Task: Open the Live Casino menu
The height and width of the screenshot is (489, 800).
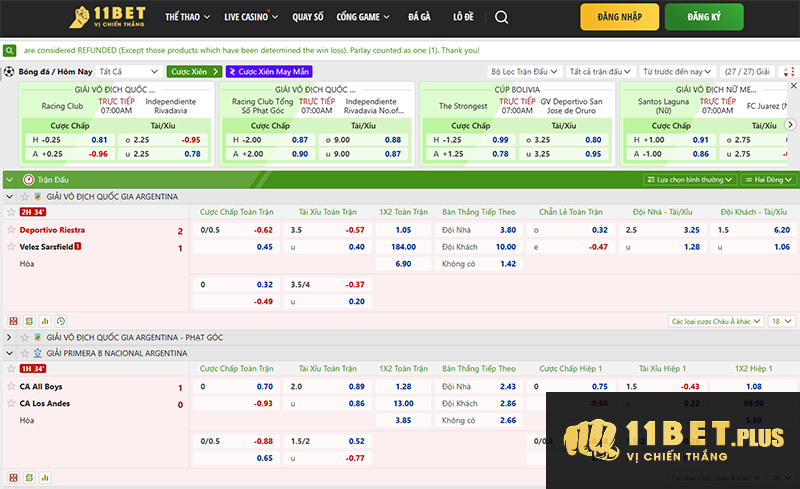Action: tap(250, 18)
